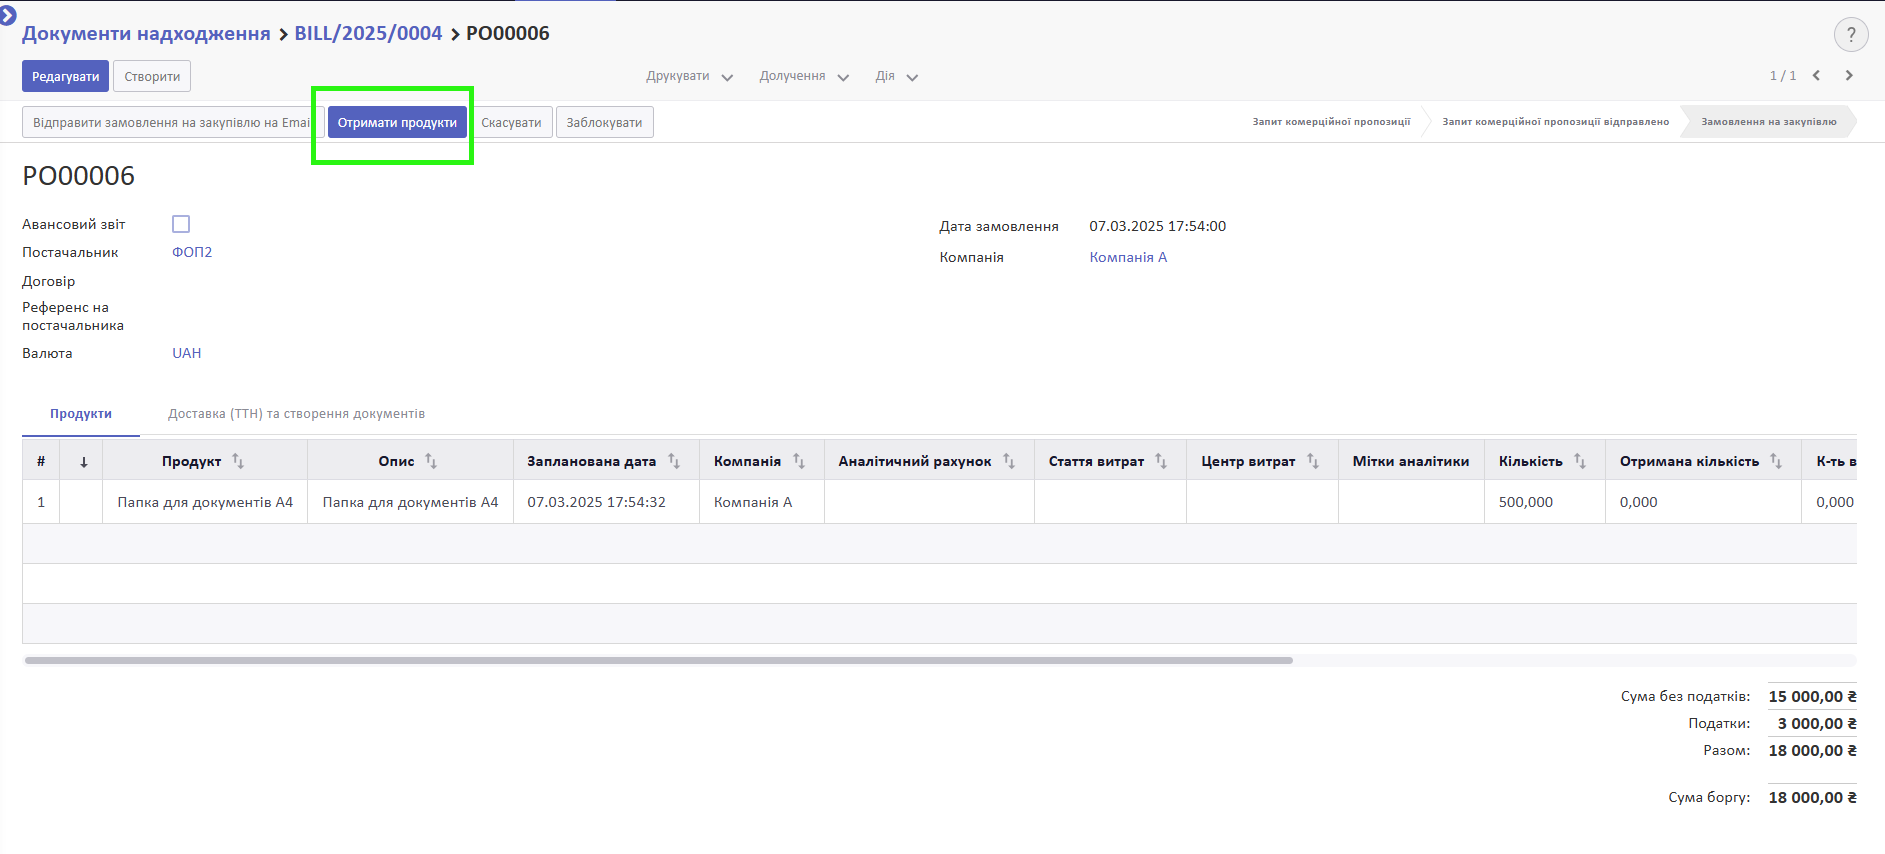Image resolution: width=1885 pixels, height=854 pixels.
Task: Toggle the Авансовий звіт checkbox
Action: (181, 224)
